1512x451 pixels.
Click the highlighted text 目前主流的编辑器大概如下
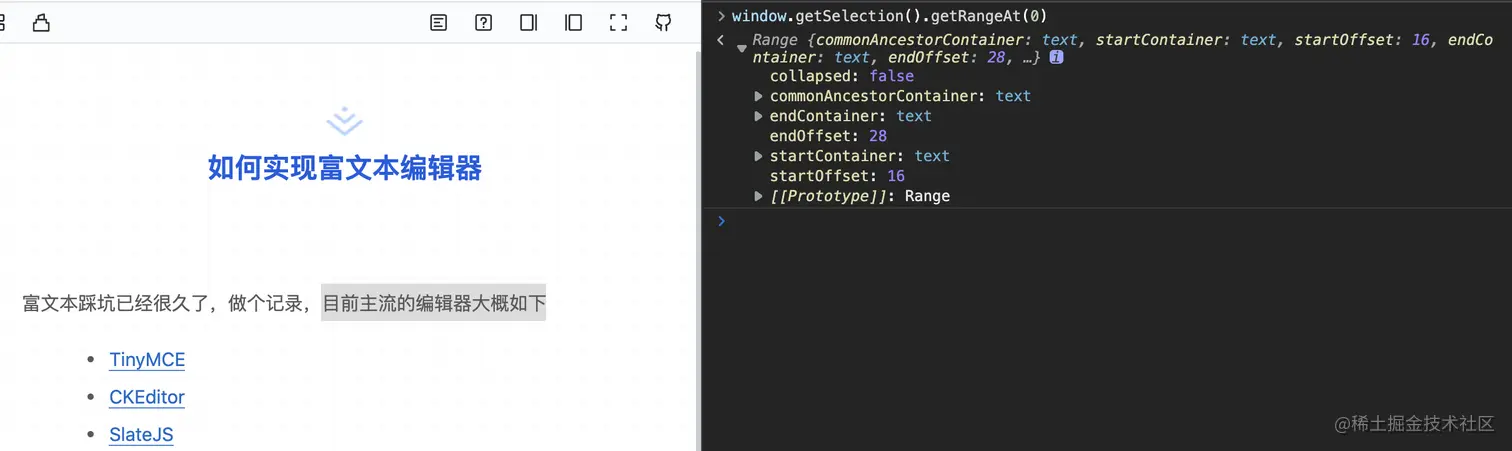tap(434, 302)
